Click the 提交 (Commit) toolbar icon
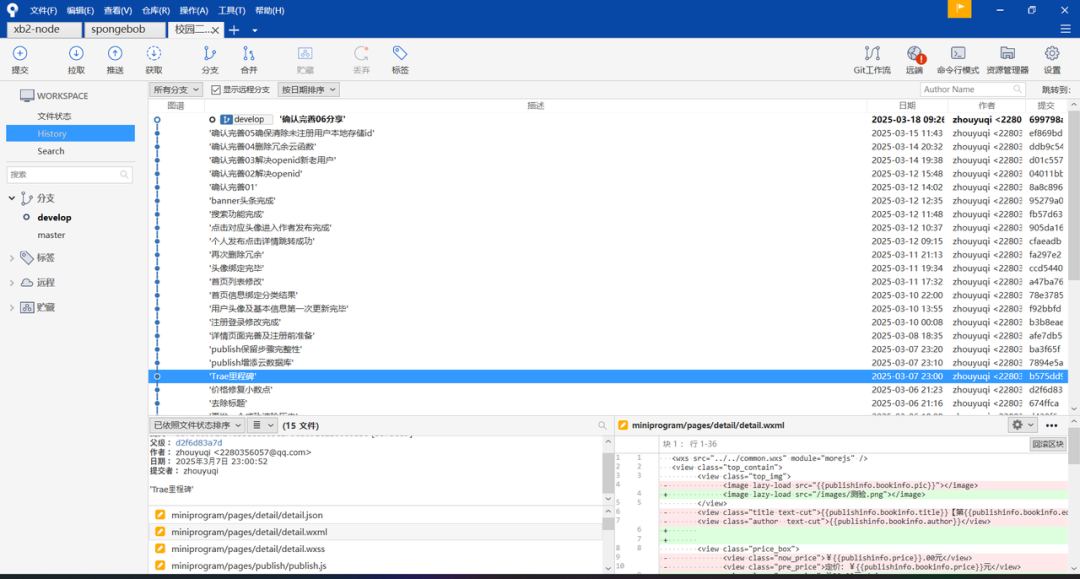The image size is (1080, 579). click(x=20, y=54)
